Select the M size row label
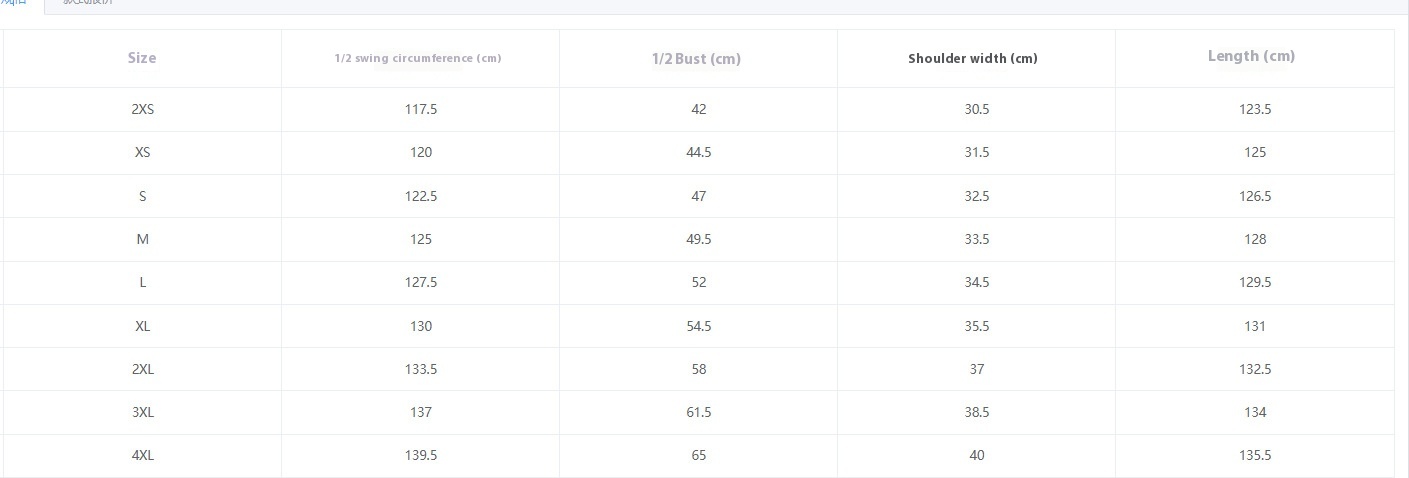1409x478 pixels. click(x=142, y=239)
